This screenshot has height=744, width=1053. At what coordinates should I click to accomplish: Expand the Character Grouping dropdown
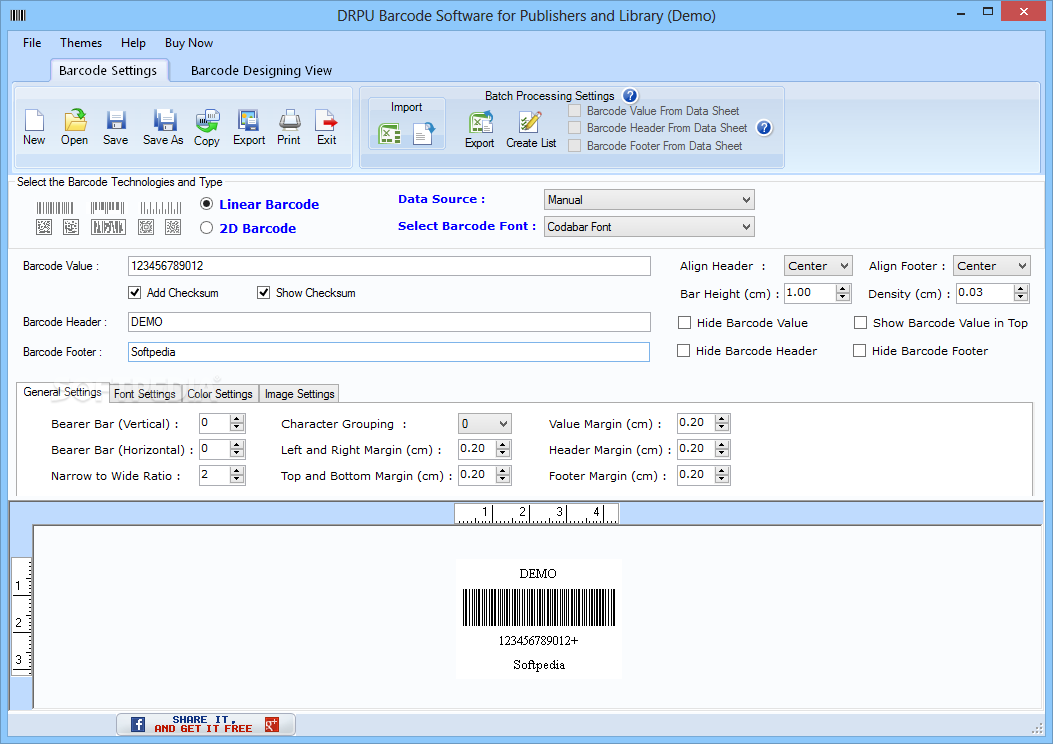tap(485, 424)
